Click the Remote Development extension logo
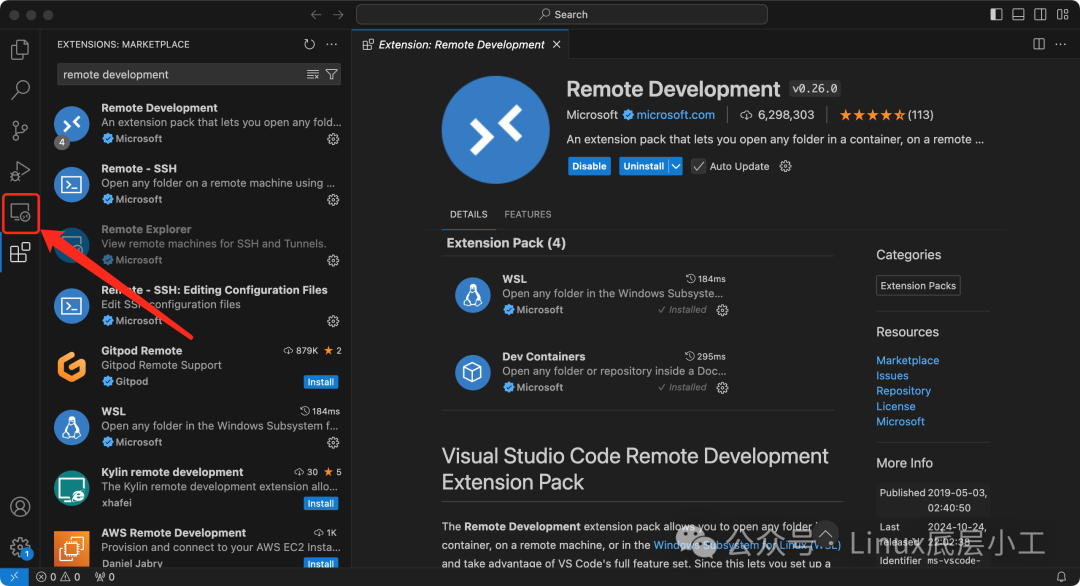Image resolution: width=1080 pixels, height=586 pixels. (495, 129)
